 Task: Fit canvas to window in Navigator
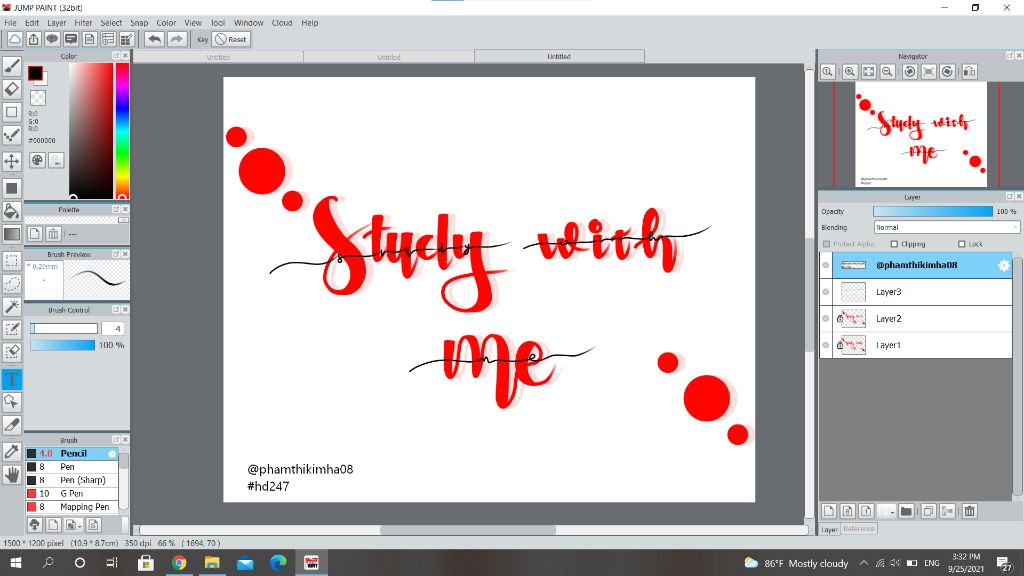coord(869,71)
